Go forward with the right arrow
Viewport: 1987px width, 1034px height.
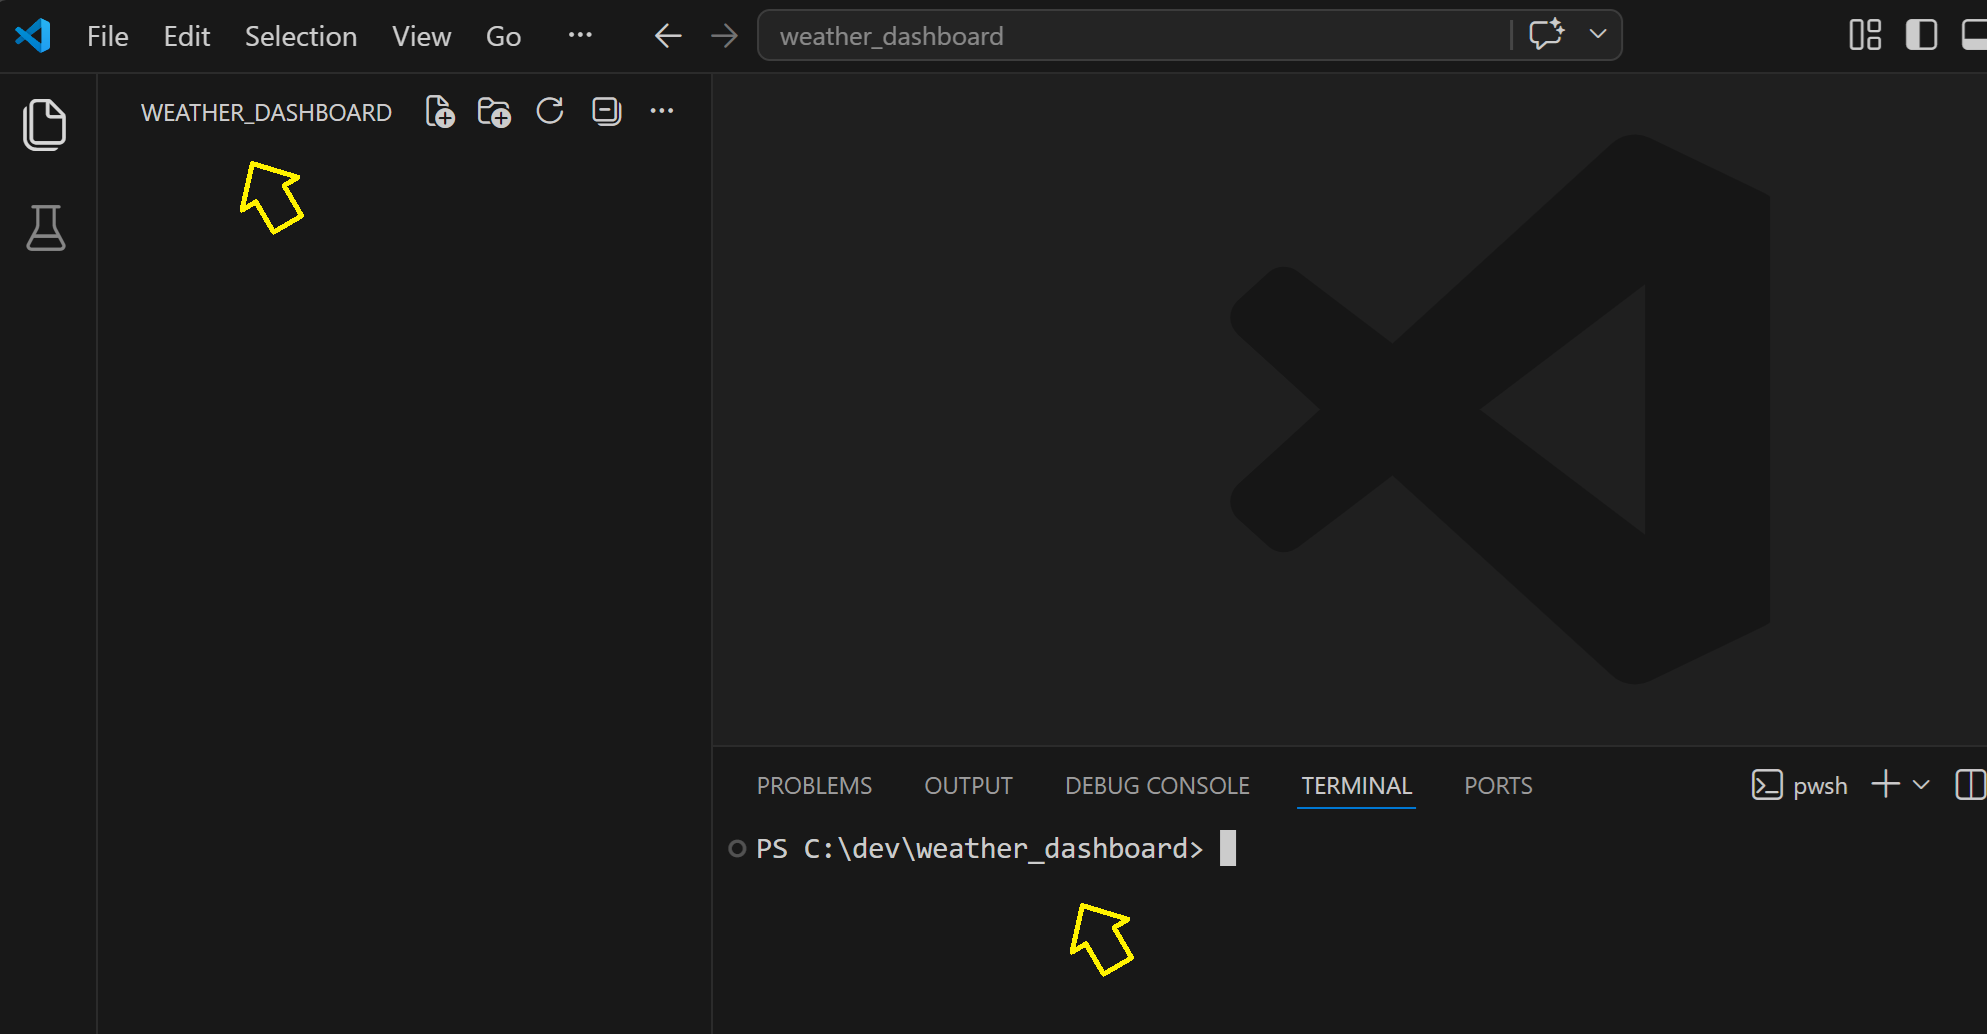point(724,36)
